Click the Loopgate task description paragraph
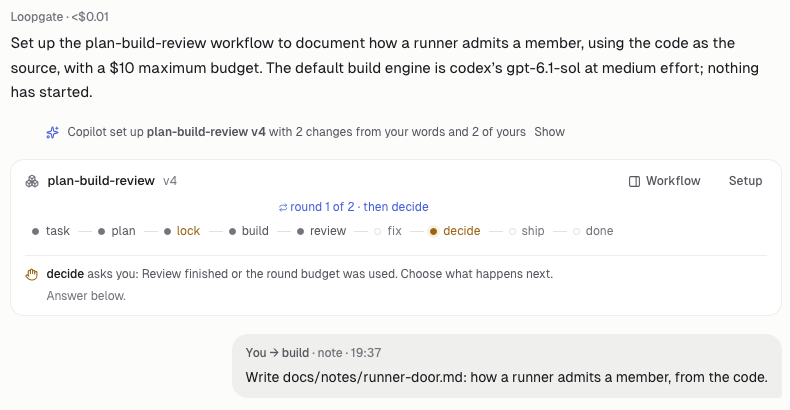Screen dimensions: 790x410 pos(385,68)
